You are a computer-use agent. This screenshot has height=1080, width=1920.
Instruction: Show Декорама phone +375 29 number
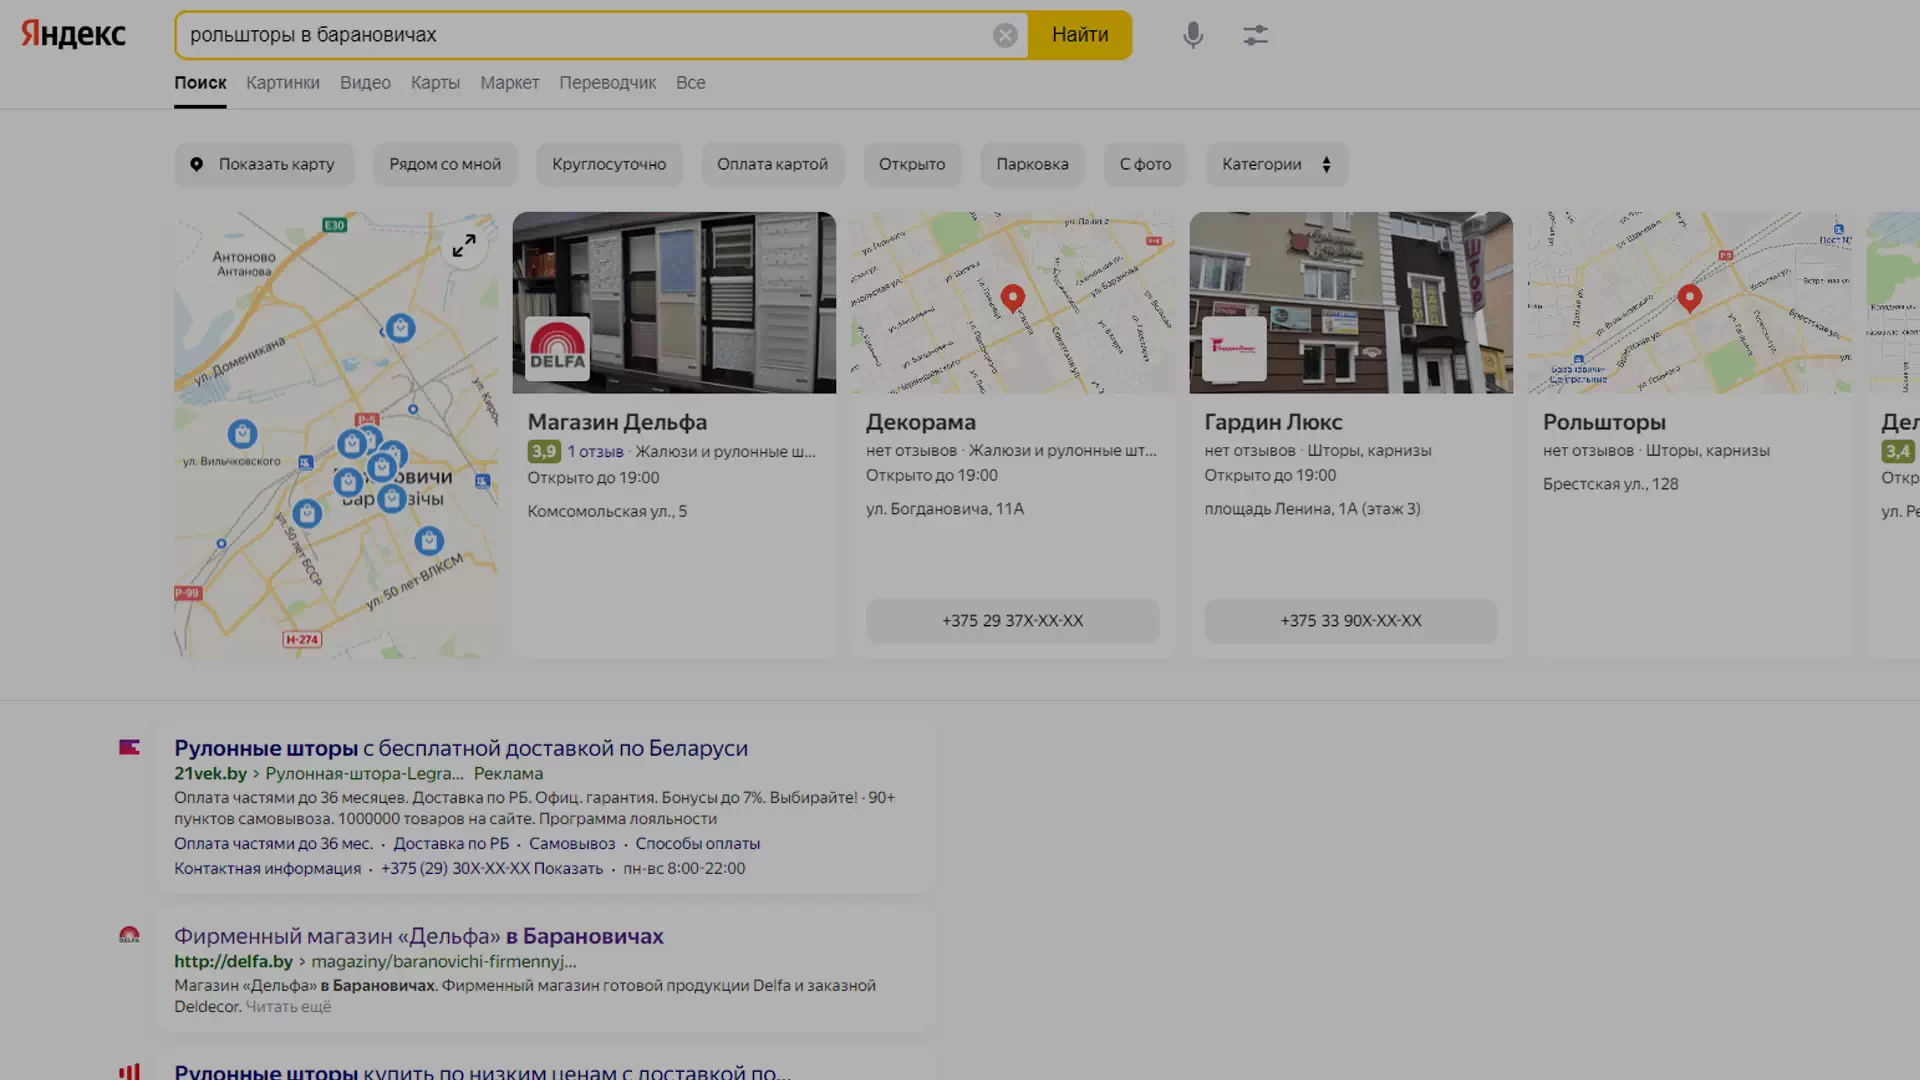coord(1012,621)
